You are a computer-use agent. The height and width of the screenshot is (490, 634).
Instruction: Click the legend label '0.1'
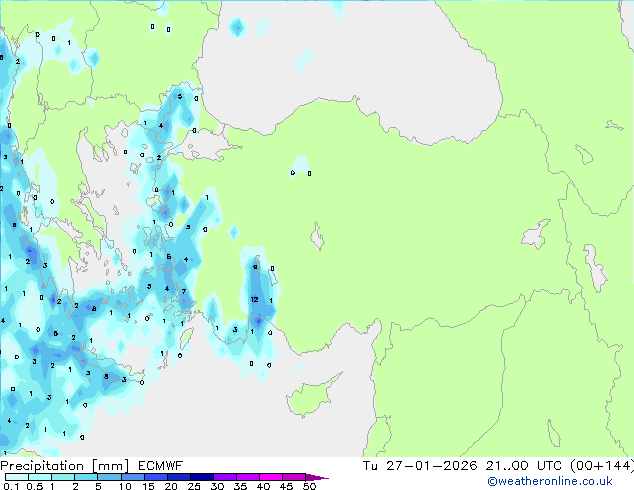click(x=11, y=486)
